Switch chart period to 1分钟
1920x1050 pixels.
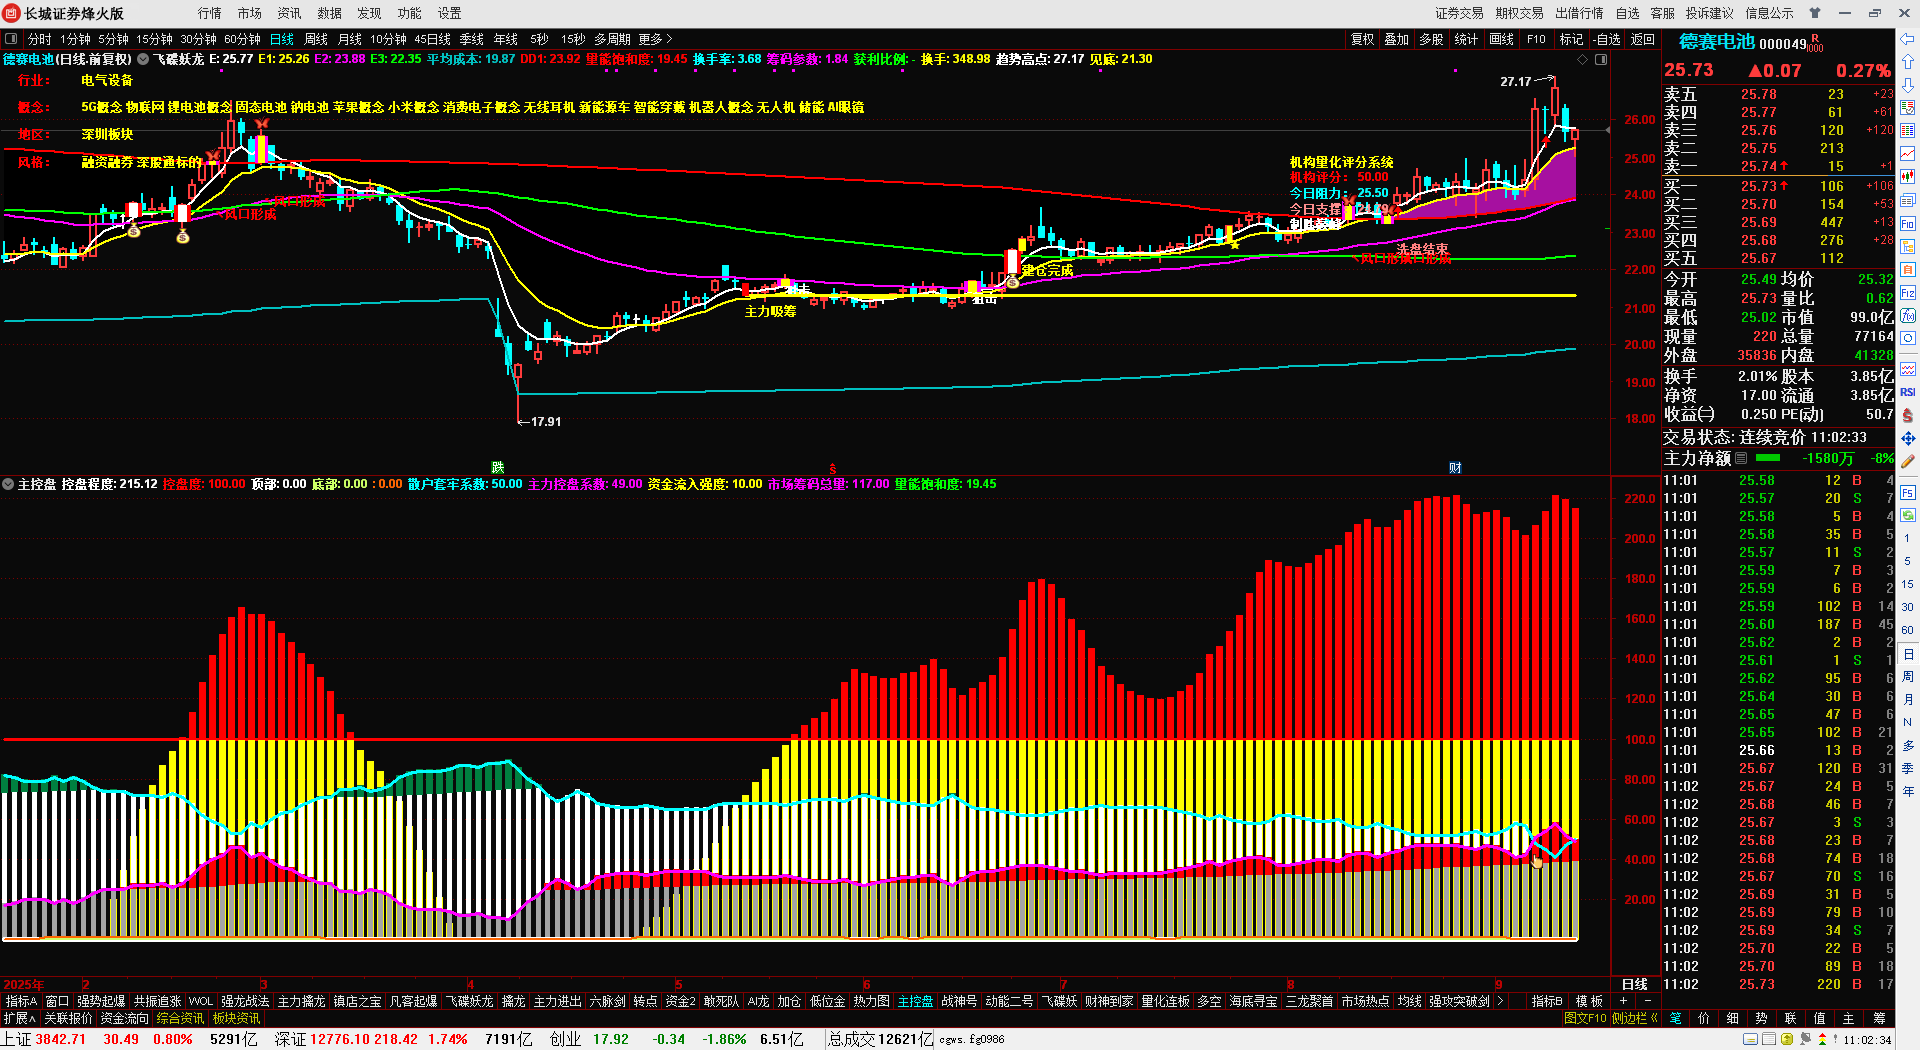(75, 39)
